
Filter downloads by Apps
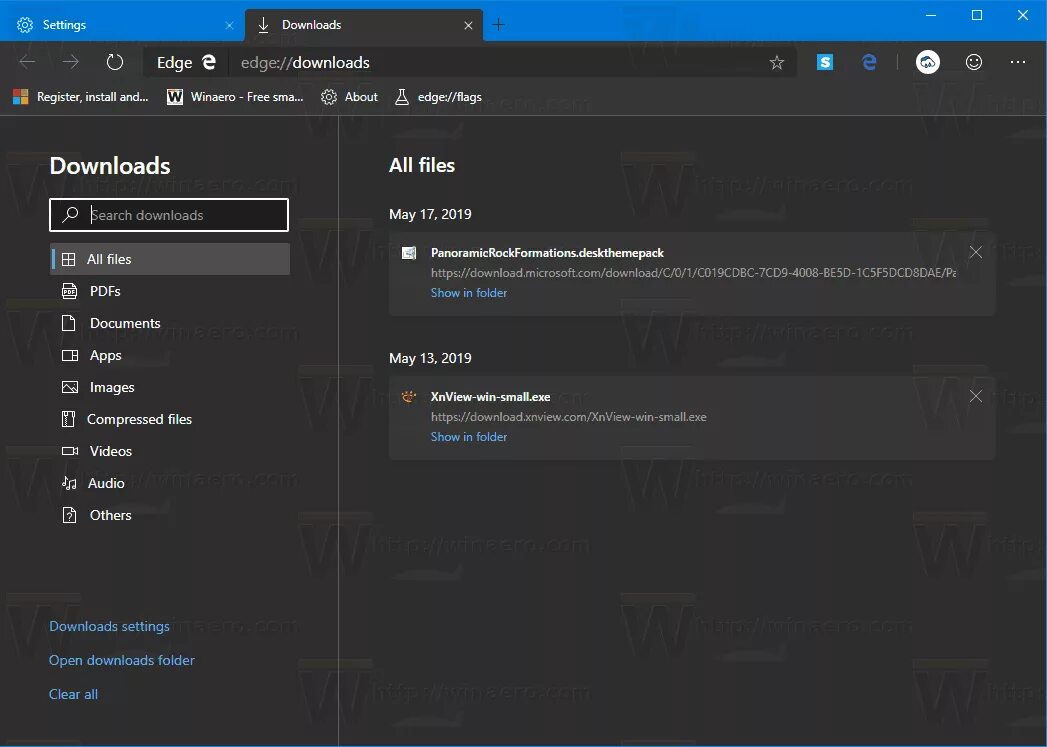click(170, 355)
